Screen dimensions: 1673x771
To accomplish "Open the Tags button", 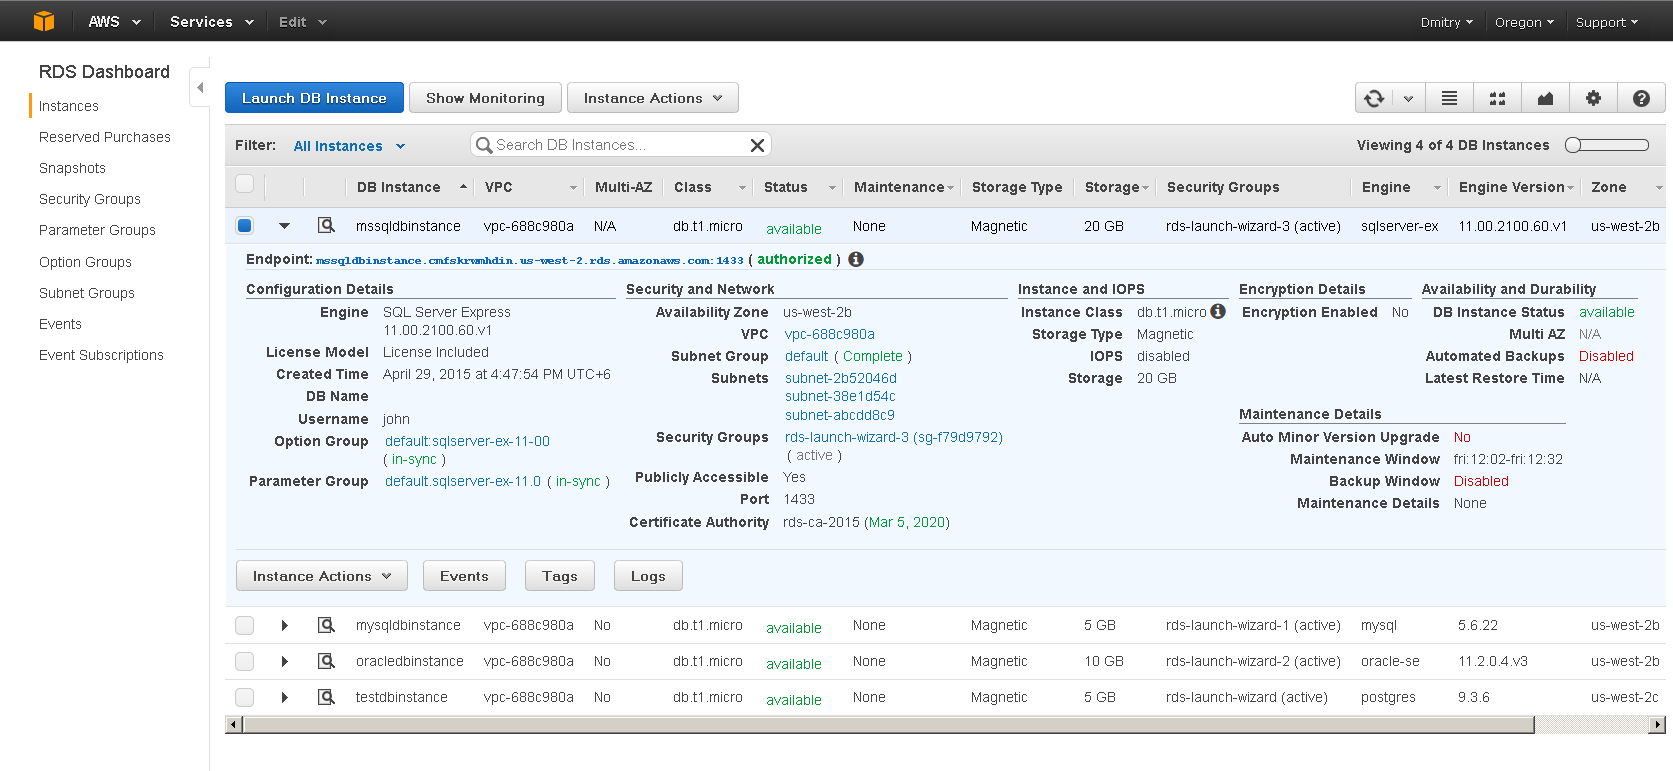I will [560, 576].
